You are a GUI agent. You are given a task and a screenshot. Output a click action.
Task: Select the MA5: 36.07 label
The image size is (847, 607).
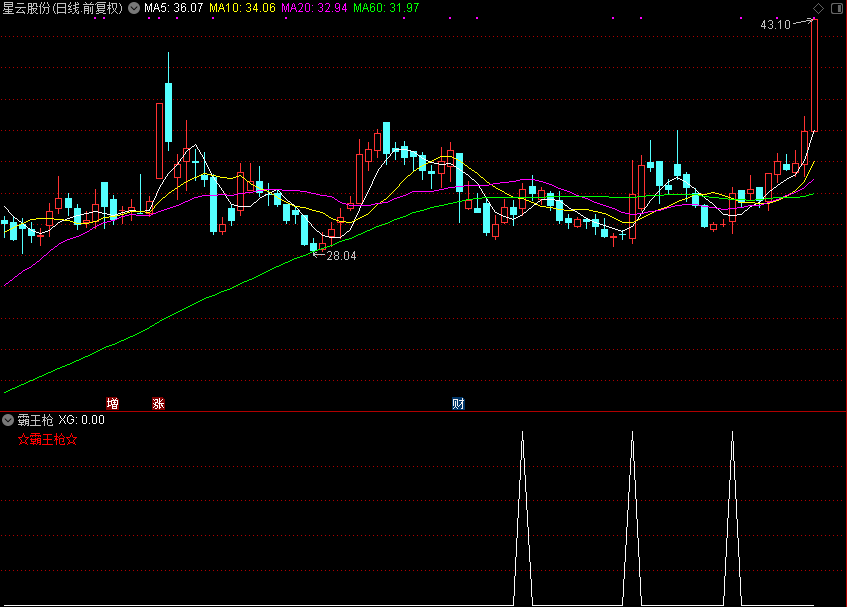click(173, 8)
